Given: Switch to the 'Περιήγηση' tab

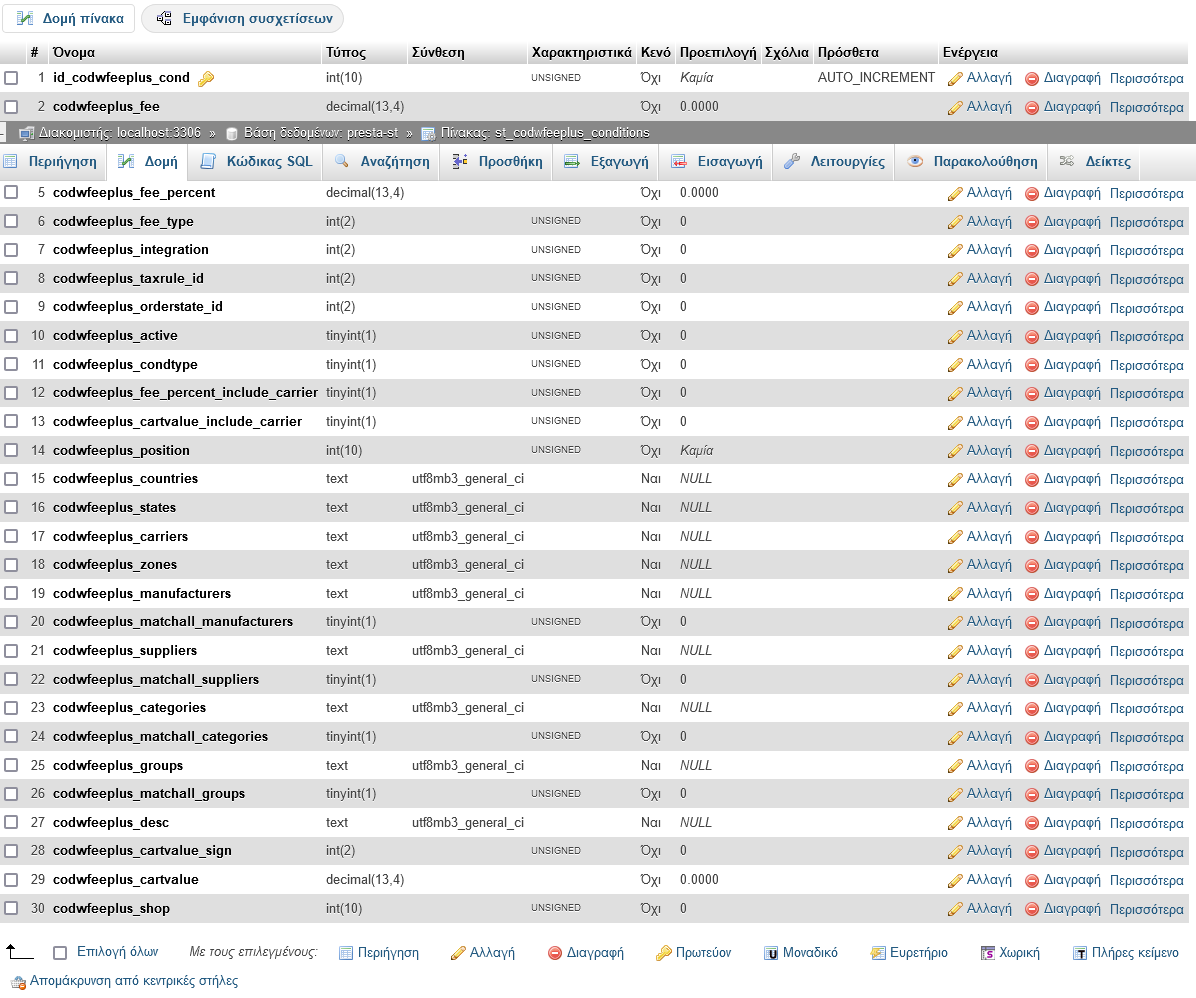Looking at the screenshot, I should click(x=50, y=162).
